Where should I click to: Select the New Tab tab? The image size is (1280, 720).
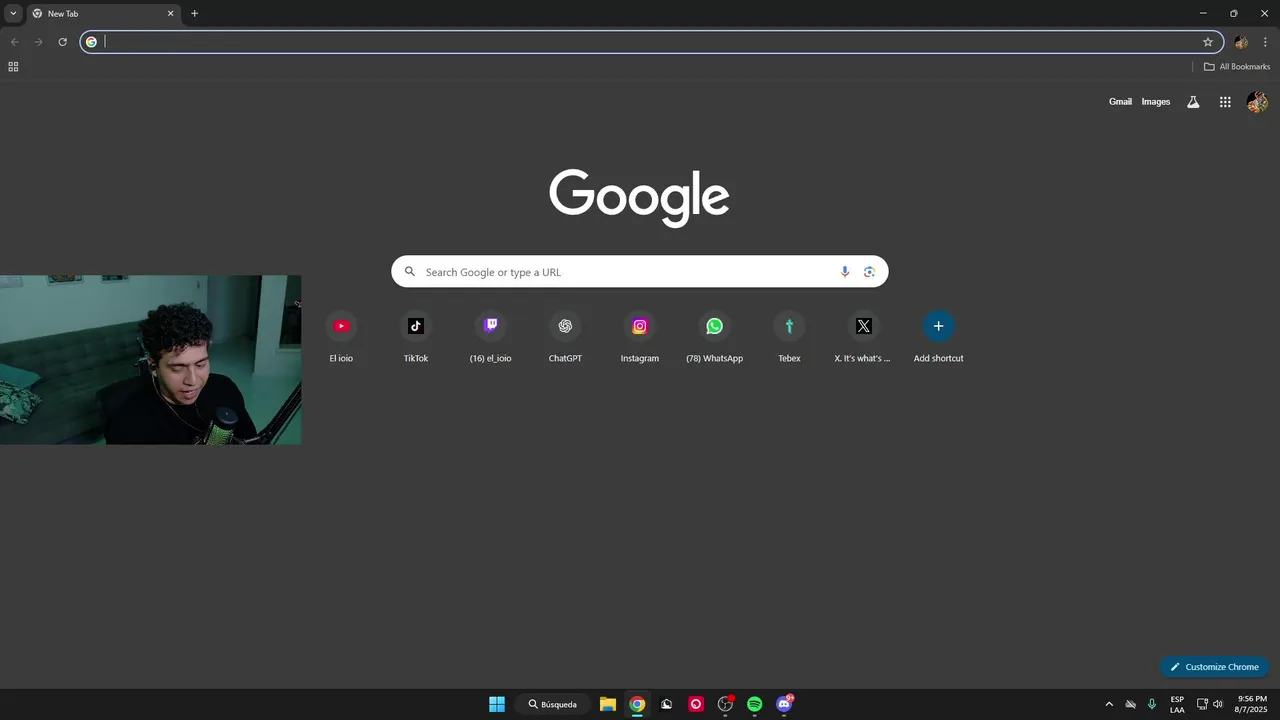click(x=103, y=14)
